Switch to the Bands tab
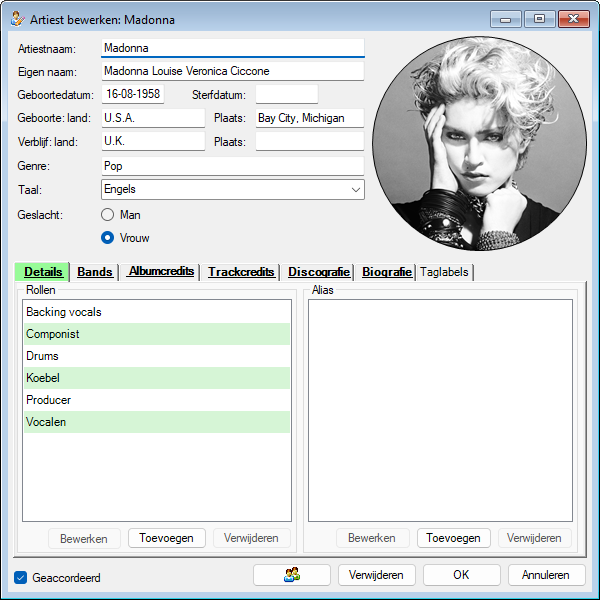The width and height of the screenshot is (600, 600). click(x=95, y=272)
